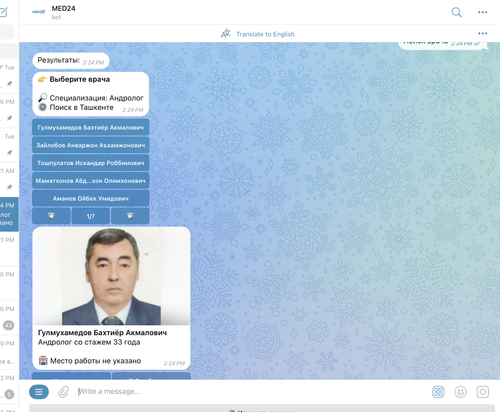Open MED24 bot avatar
This screenshot has height=412, width=500.
[38, 12]
